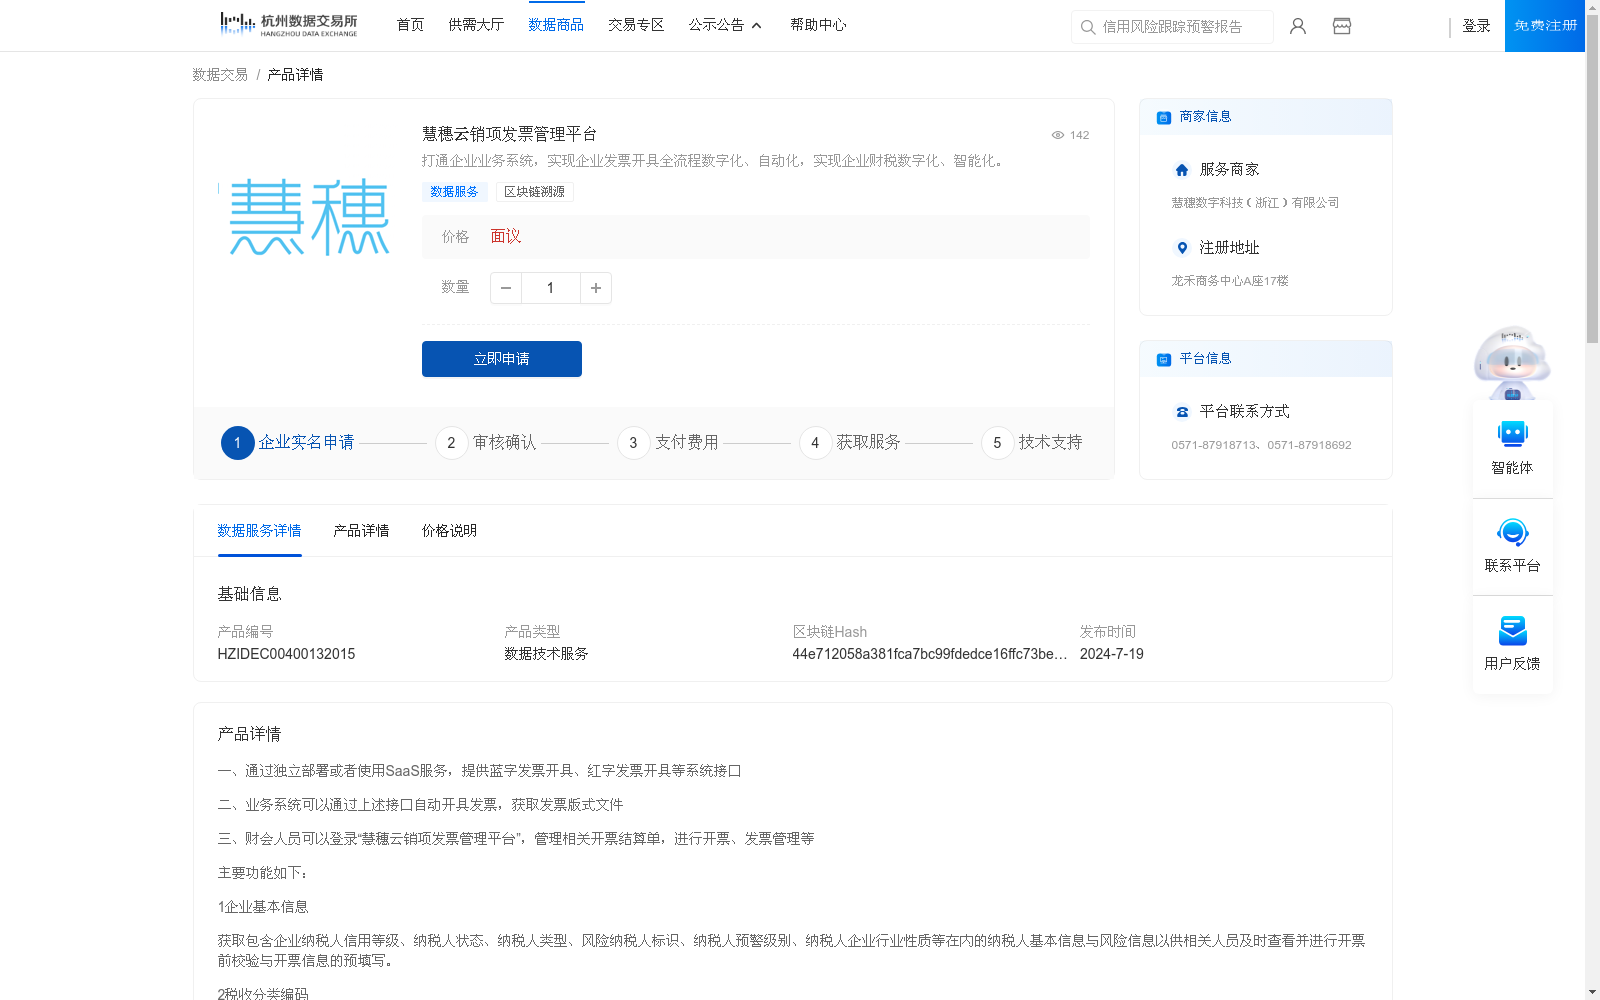Image resolution: width=1600 pixels, height=1000 pixels.
Task: Click the 平台信息 panel header icon
Action: [1164, 359]
